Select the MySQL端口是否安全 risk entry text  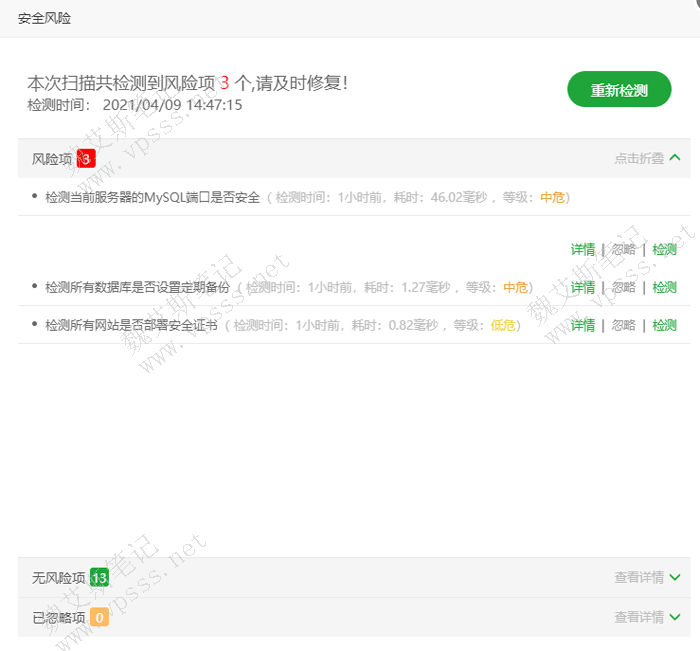point(152,198)
